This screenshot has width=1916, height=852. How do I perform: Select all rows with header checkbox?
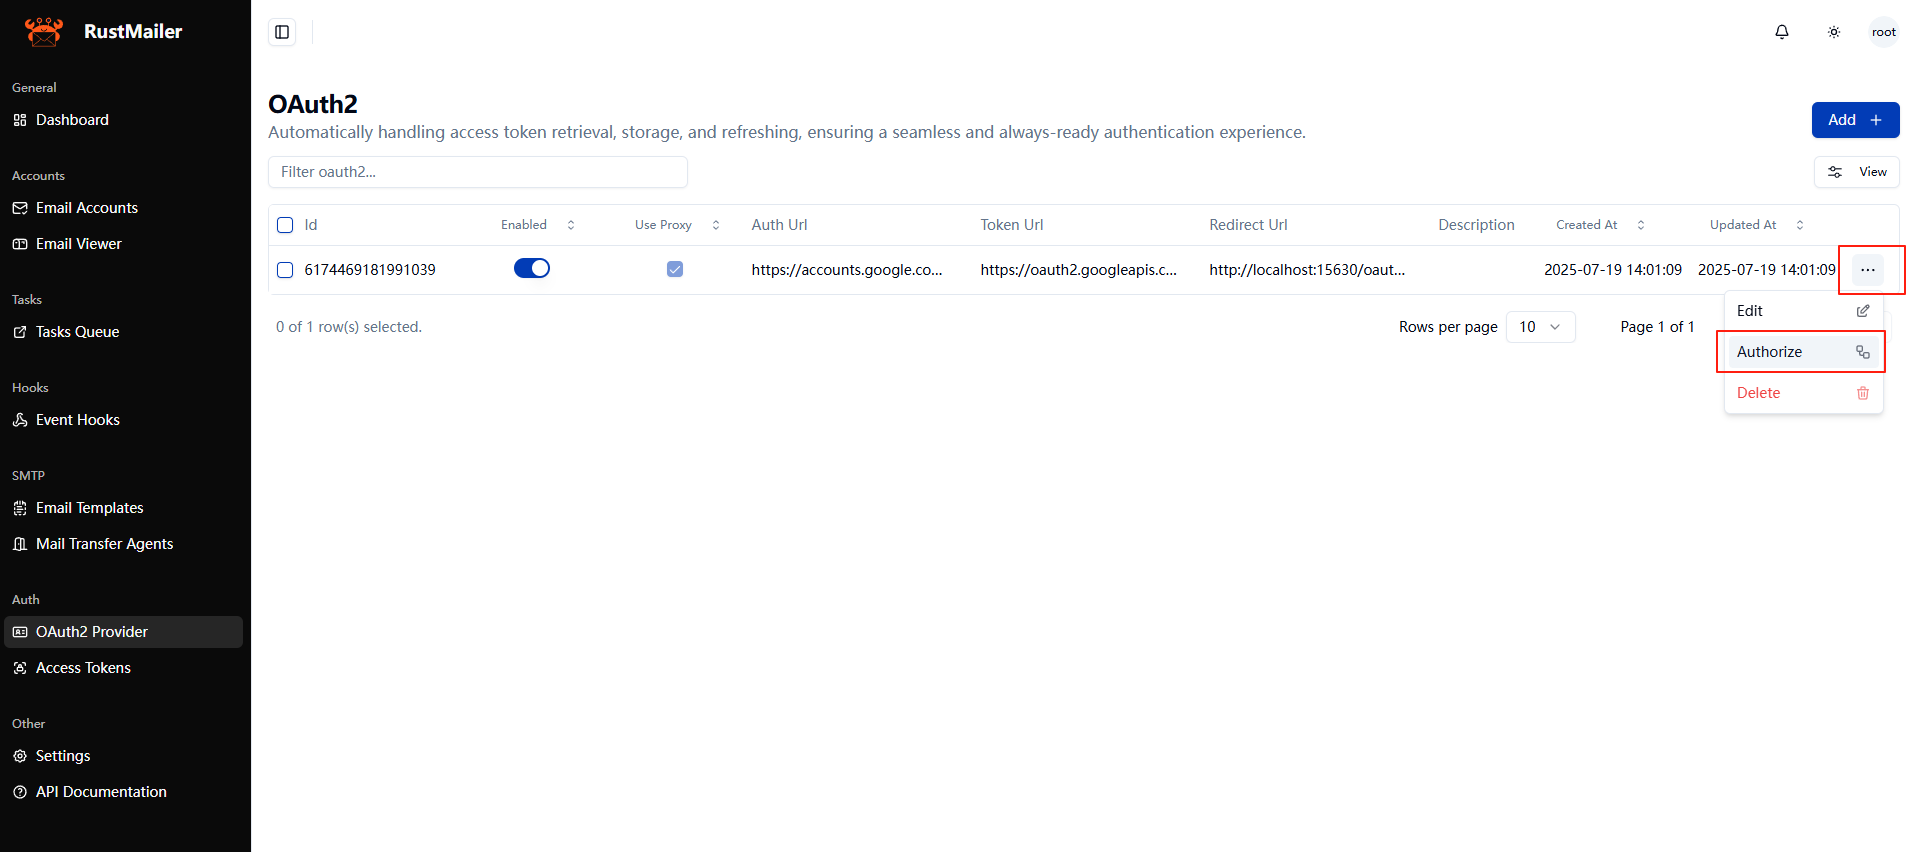tap(285, 225)
